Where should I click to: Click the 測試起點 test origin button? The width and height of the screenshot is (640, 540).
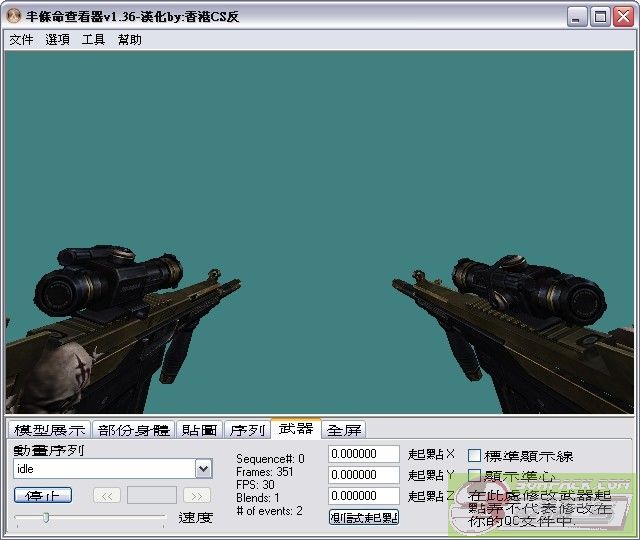pyautogui.click(x=364, y=517)
